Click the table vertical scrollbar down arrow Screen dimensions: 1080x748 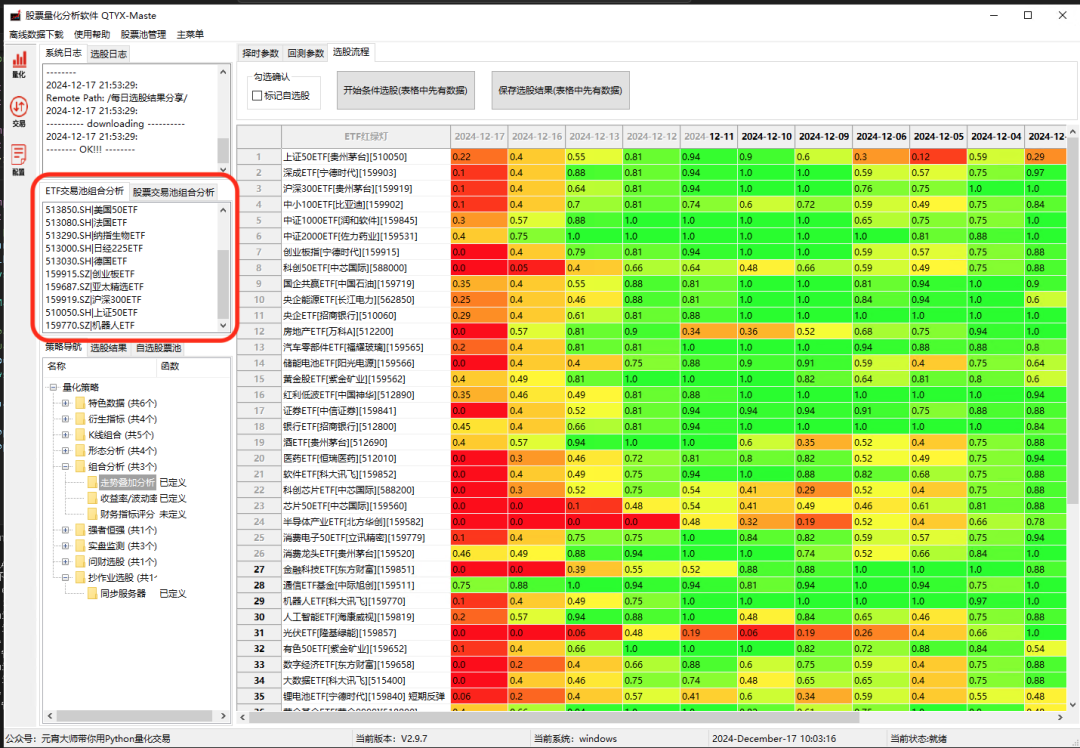(x=1072, y=705)
